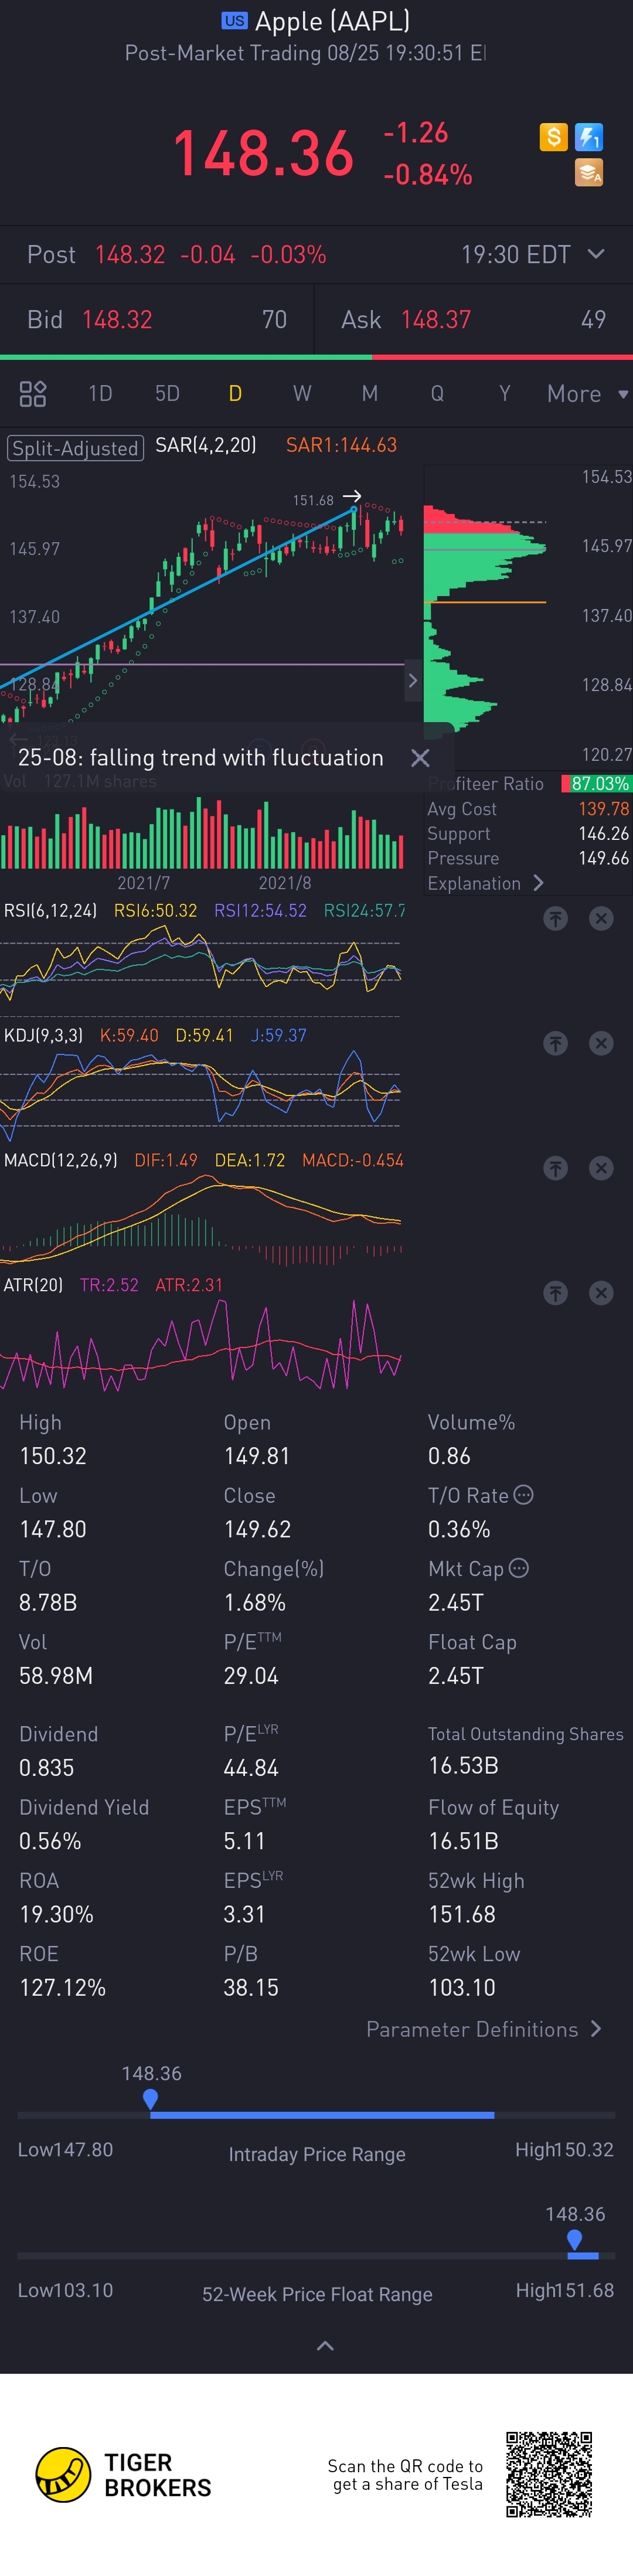Toggle the Split-Adjusted option

pos(75,448)
